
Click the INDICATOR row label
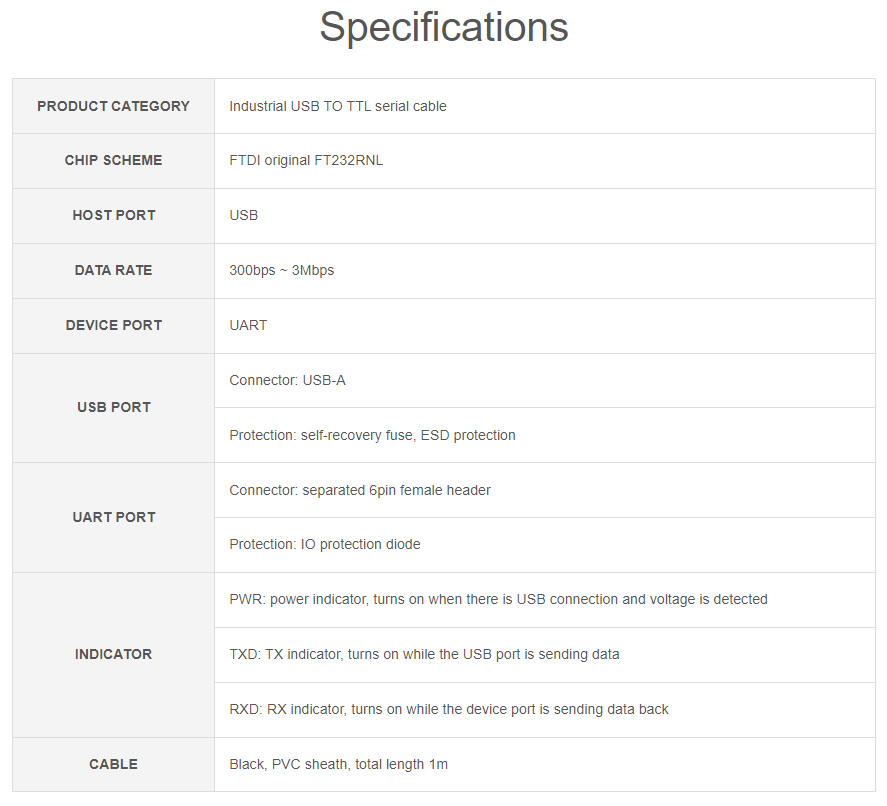113,654
